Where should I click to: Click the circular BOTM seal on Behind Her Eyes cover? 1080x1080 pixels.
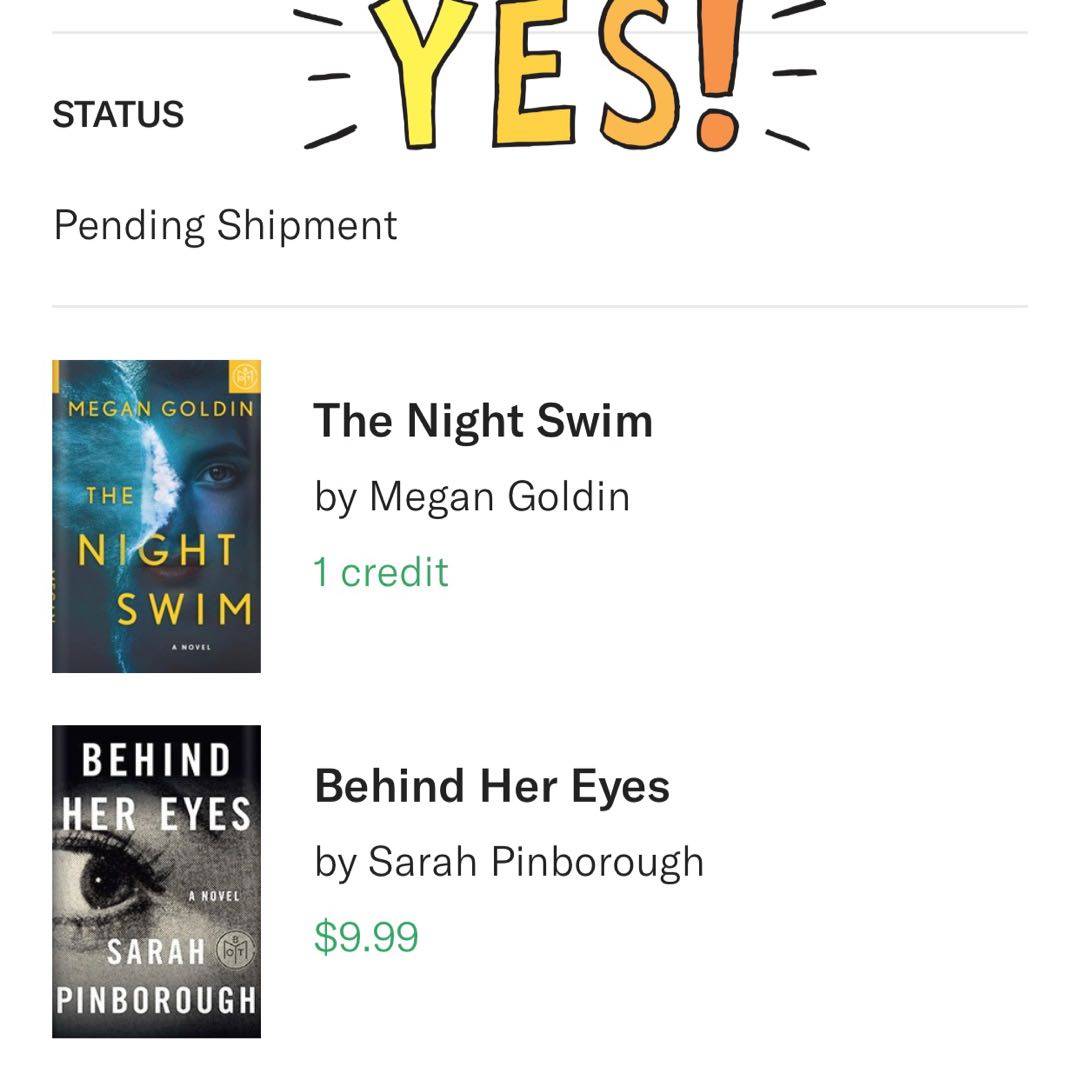[x=242, y=949]
